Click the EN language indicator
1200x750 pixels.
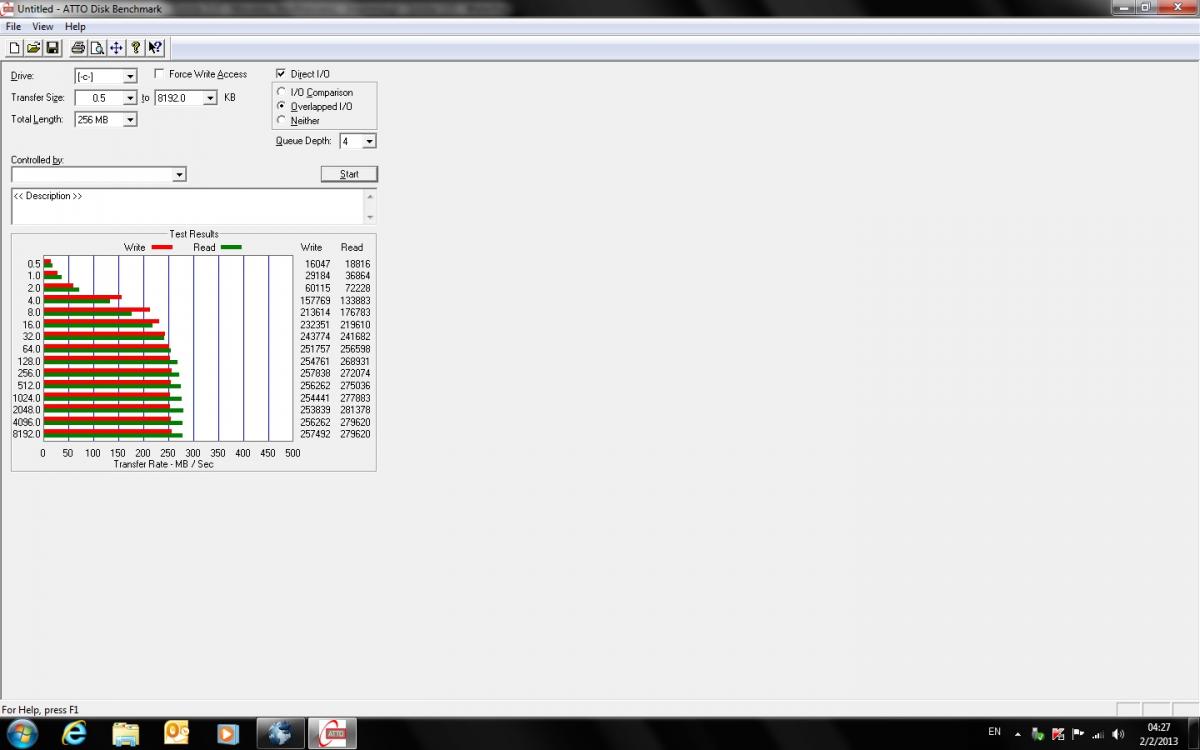click(x=994, y=731)
